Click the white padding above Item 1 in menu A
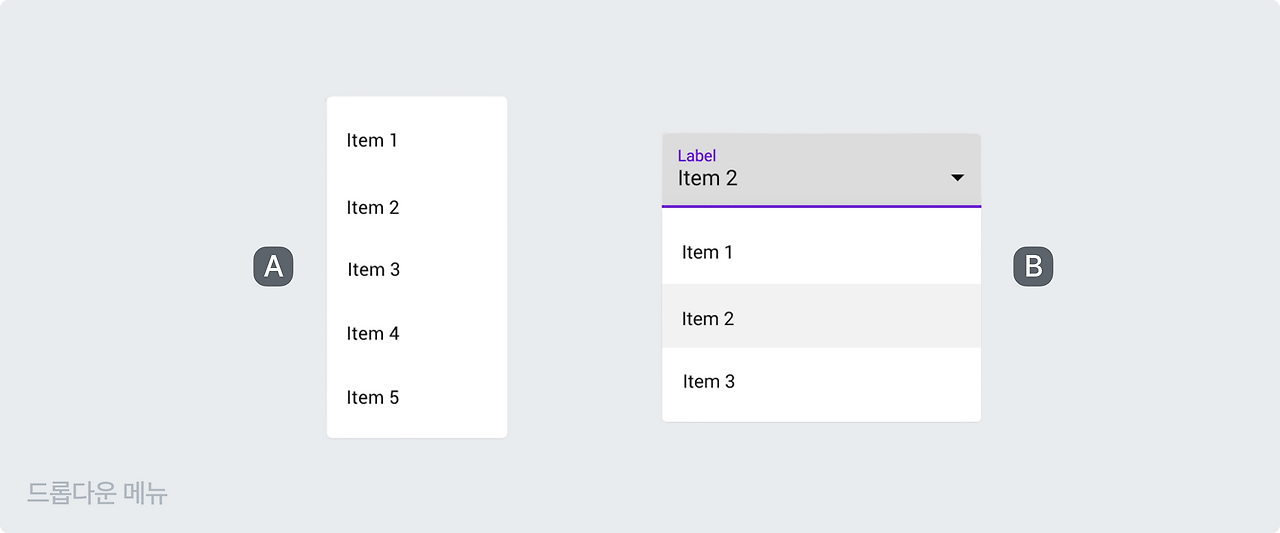 tap(416, 108)
